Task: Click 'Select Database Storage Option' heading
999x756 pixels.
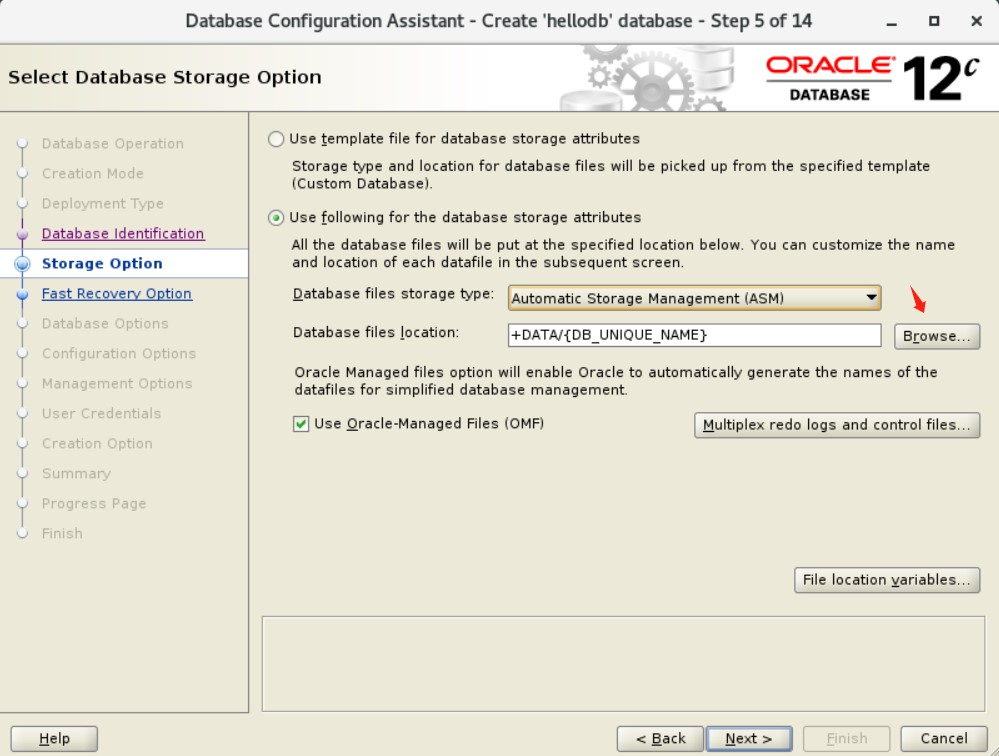Action: pyautogui.click(x=164, y=77)
